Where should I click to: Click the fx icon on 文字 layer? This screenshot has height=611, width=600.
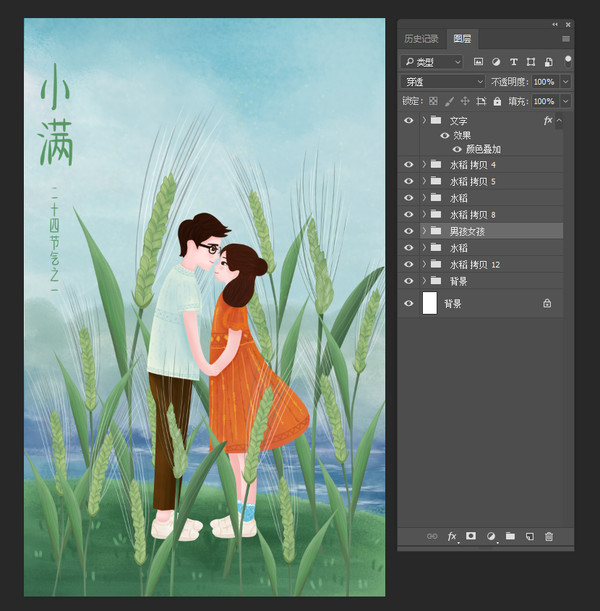548,120
